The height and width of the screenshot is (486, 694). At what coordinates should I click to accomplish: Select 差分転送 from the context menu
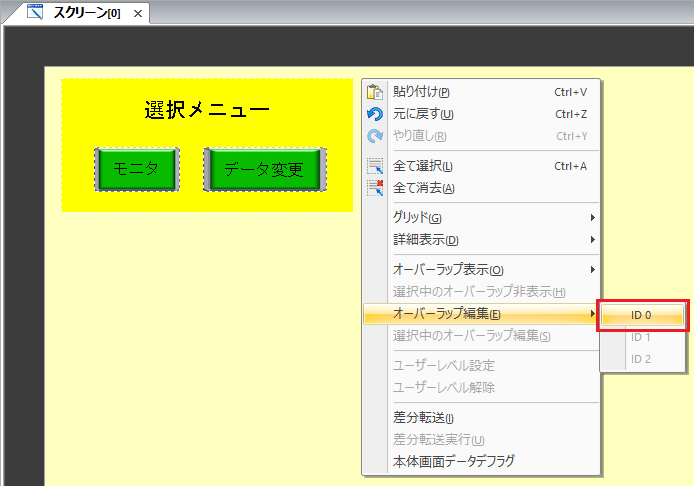tap(423, 418)
